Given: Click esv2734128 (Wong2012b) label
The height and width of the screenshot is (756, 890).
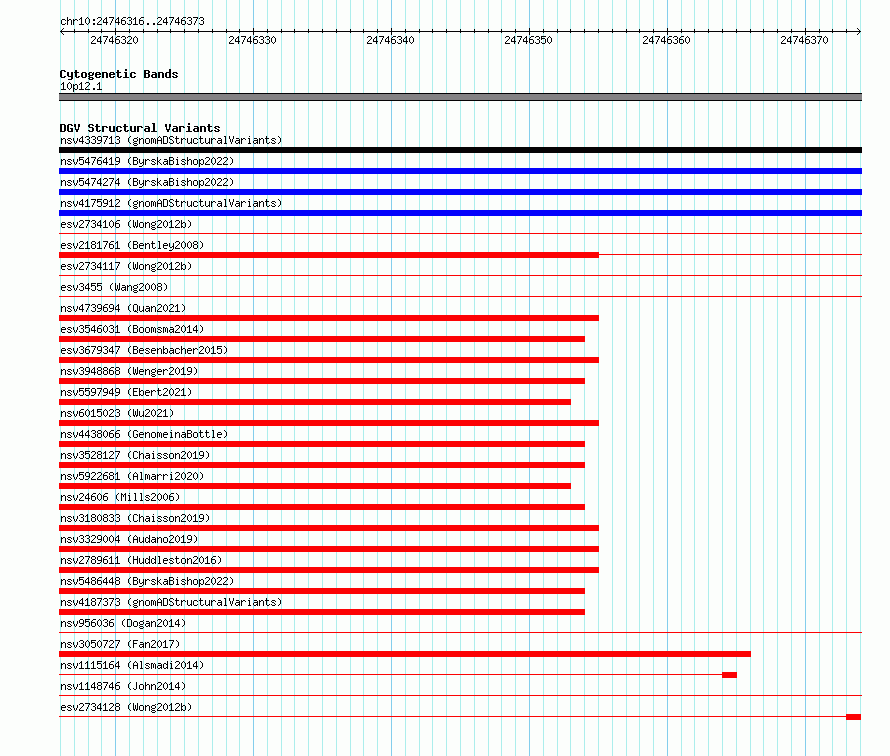Looking at the screenshot, I should [x=126, y=707].
